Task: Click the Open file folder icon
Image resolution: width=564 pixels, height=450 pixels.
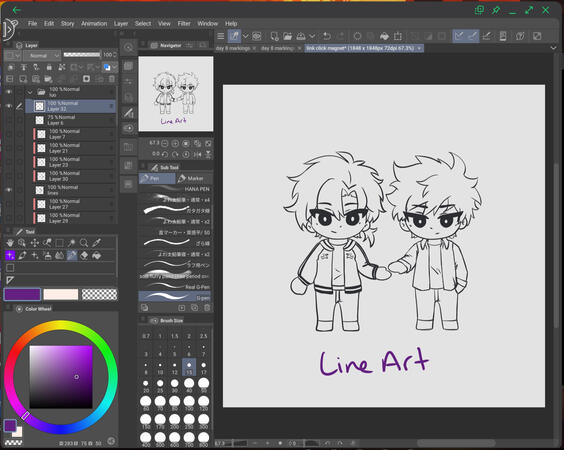Action: click(x=287, y=36)
